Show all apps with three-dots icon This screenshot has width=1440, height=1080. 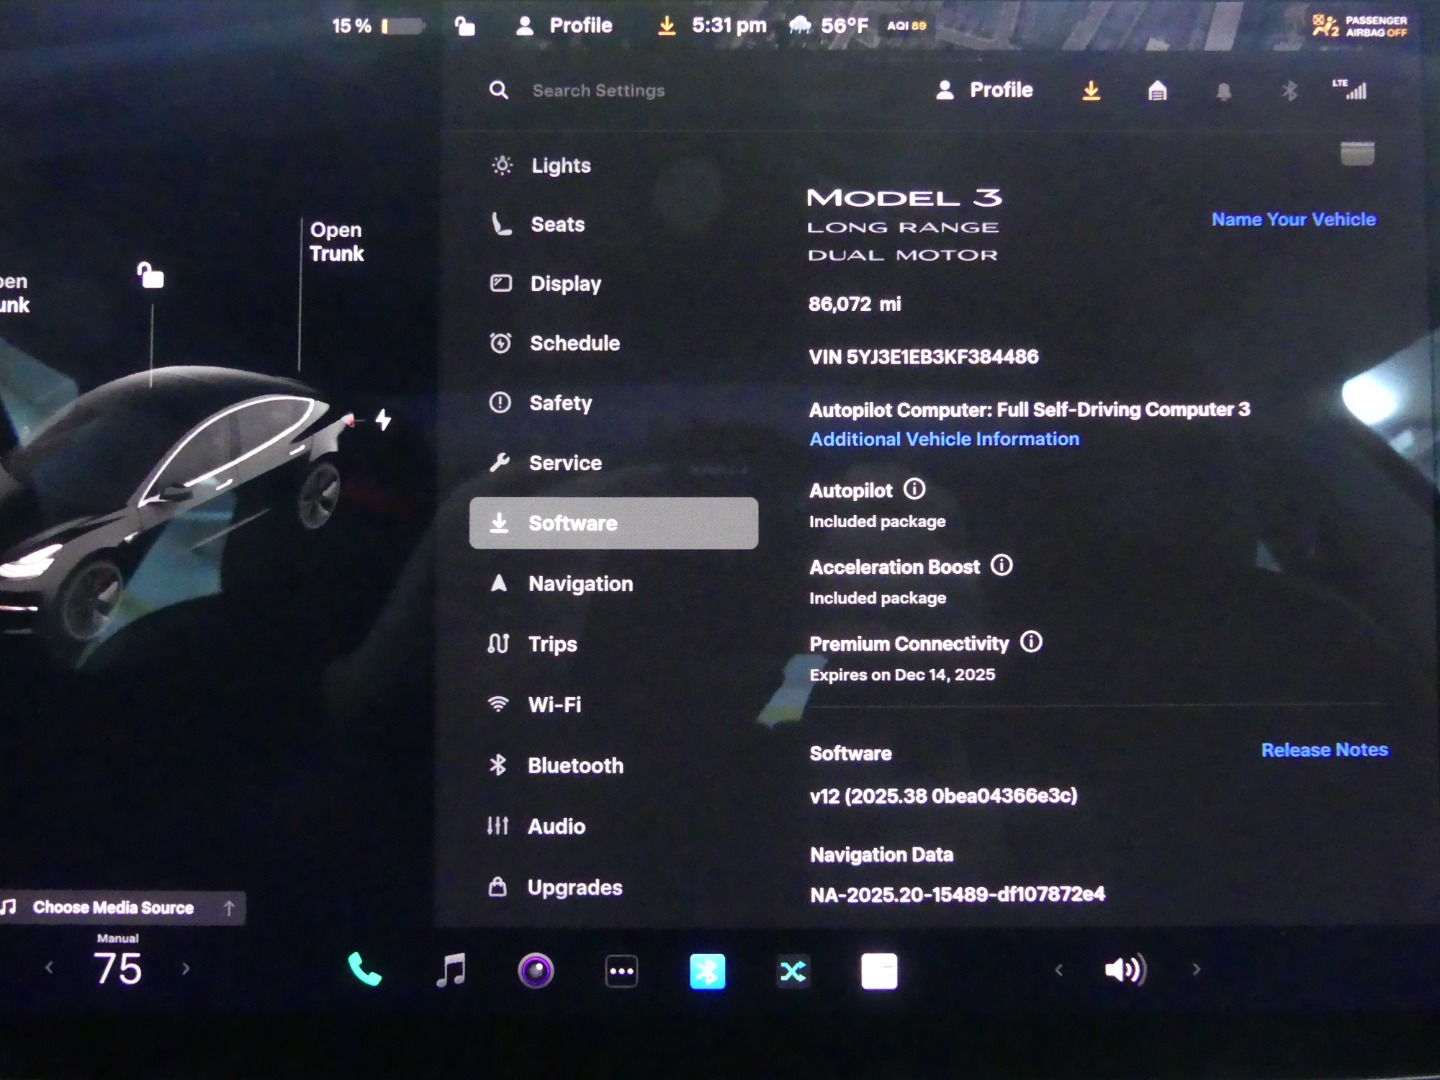(621, 971)
